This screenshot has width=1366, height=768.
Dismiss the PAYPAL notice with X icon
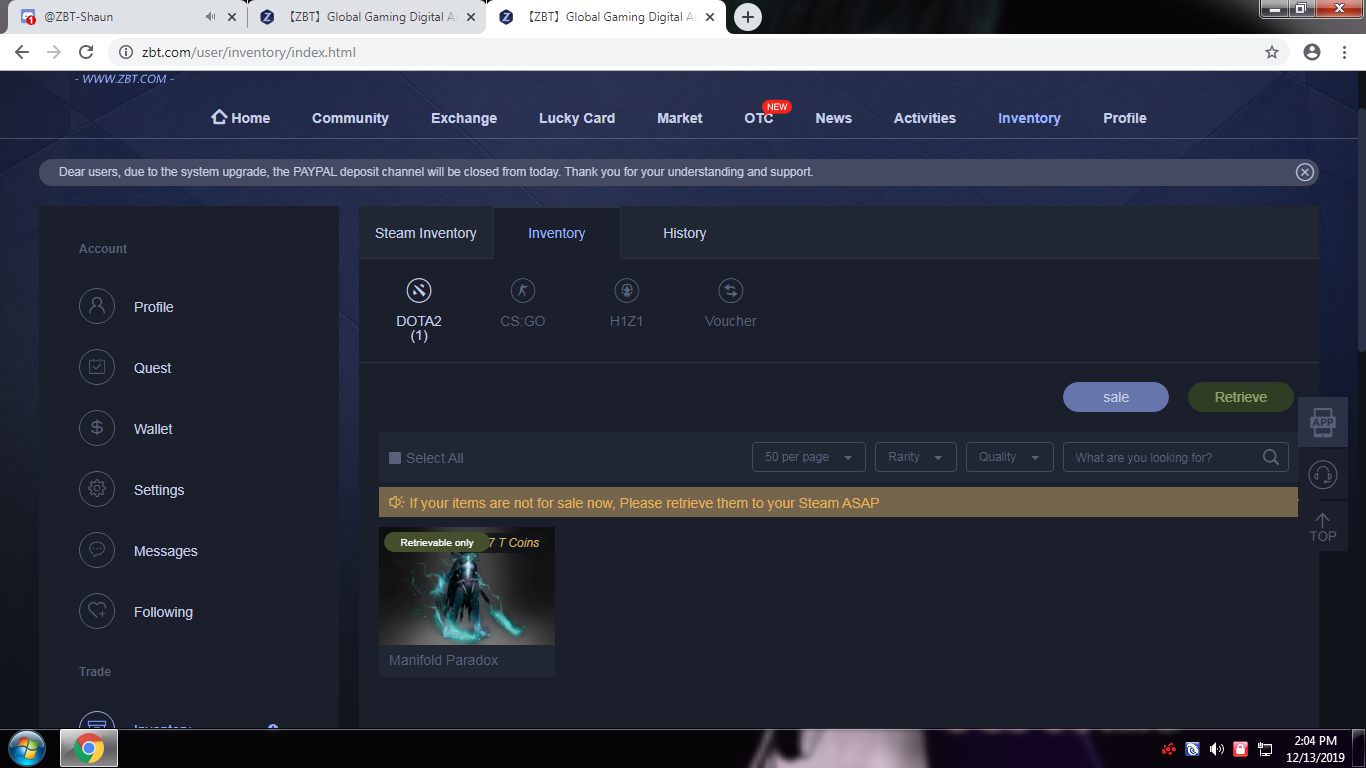1304,172
